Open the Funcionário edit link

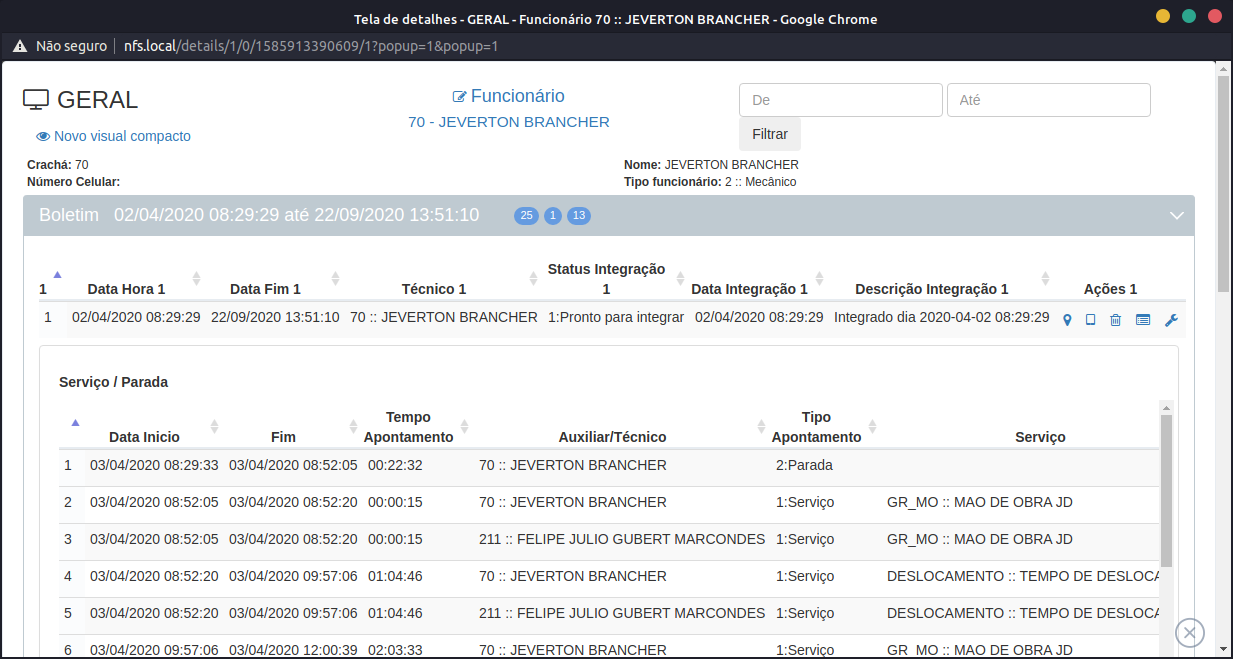pos(508,96)
